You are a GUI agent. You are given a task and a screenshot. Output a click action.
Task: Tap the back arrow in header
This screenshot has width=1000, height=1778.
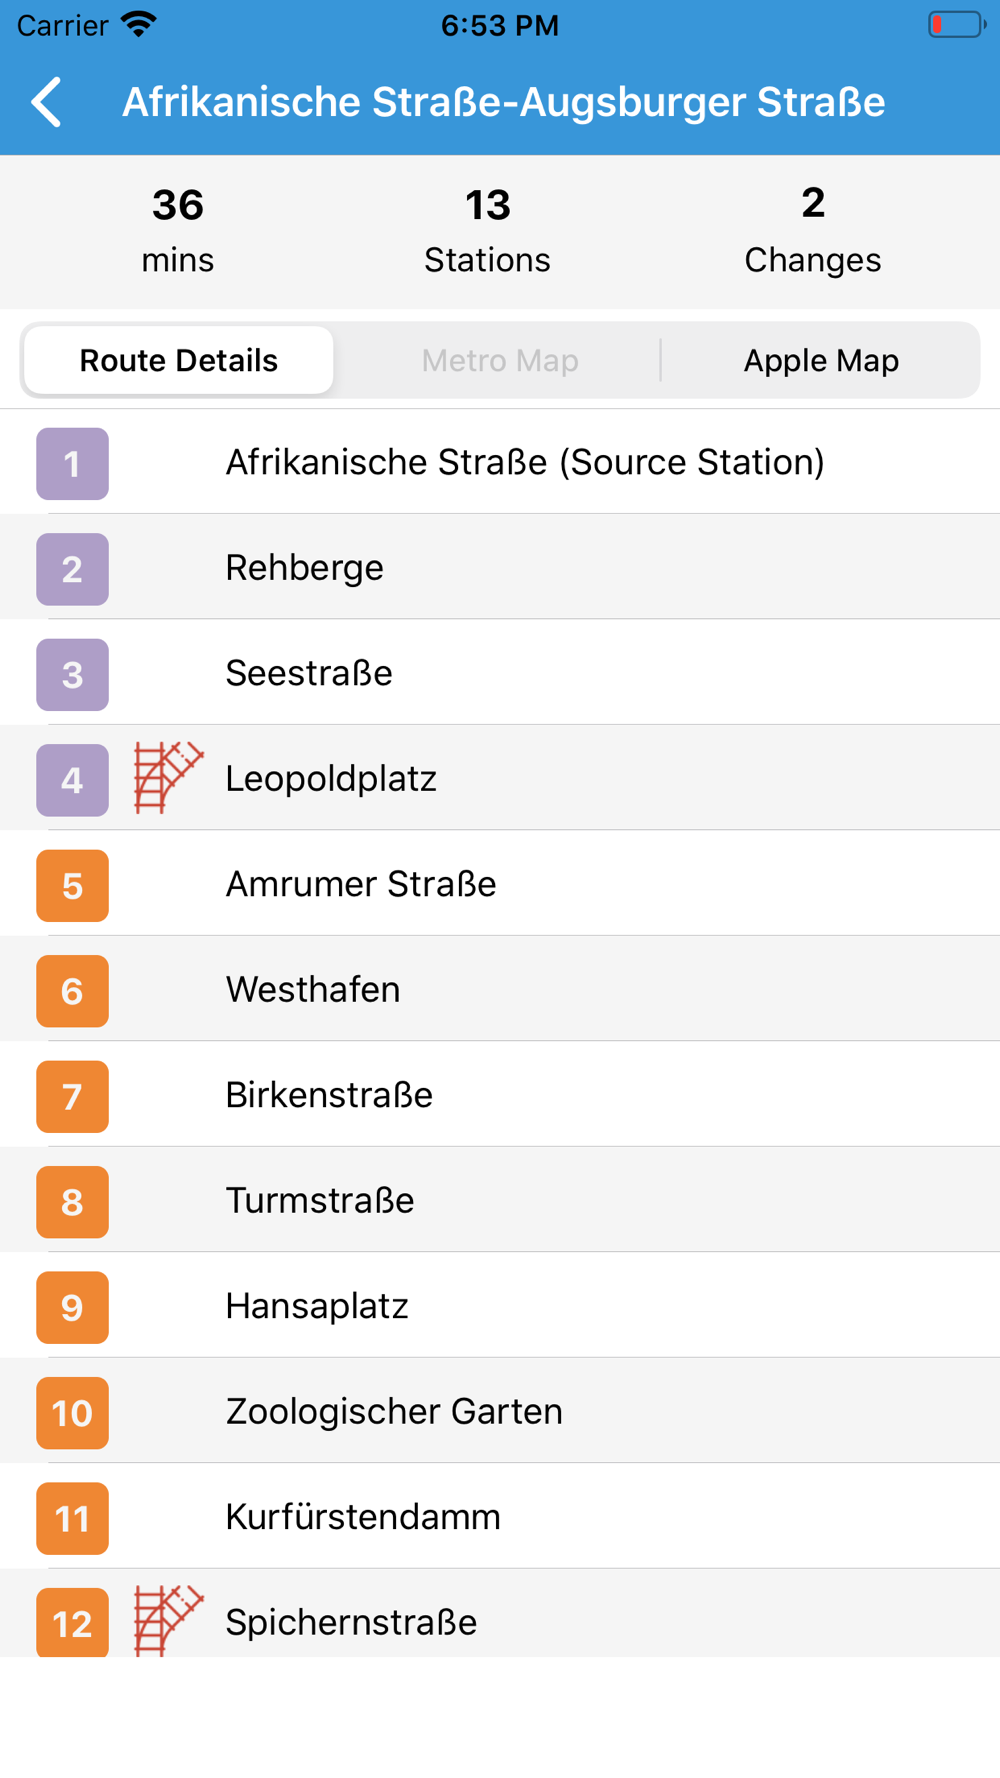point(47,102)
